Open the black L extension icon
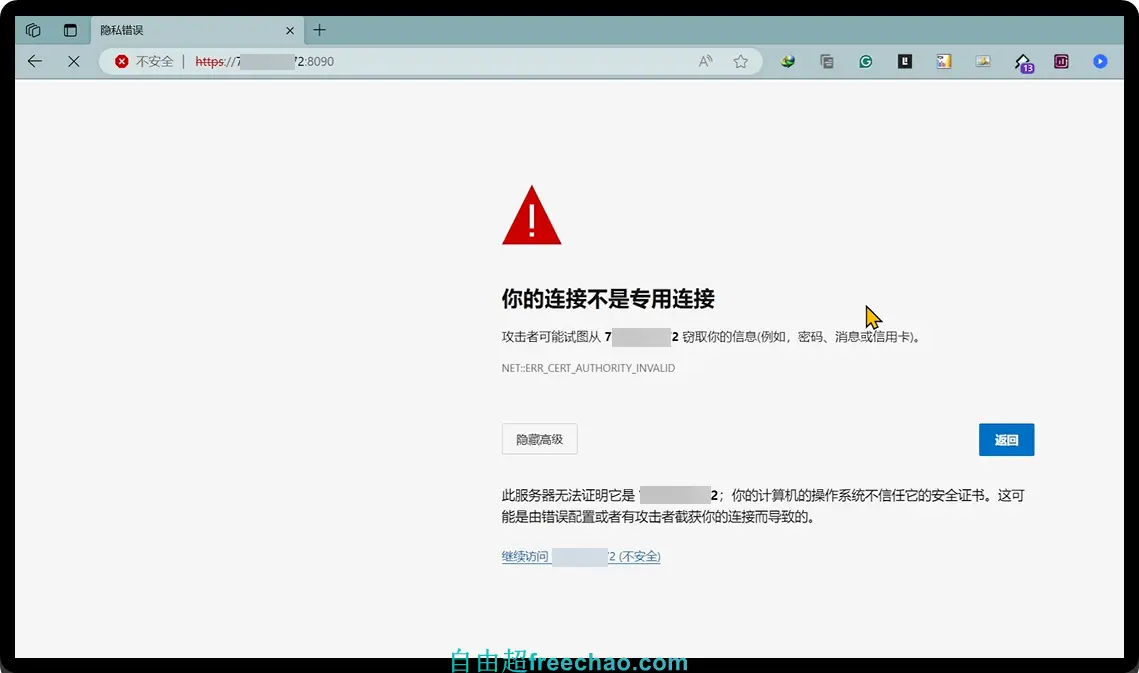The width and height of the screenshot is (1139, 673). 904,61
